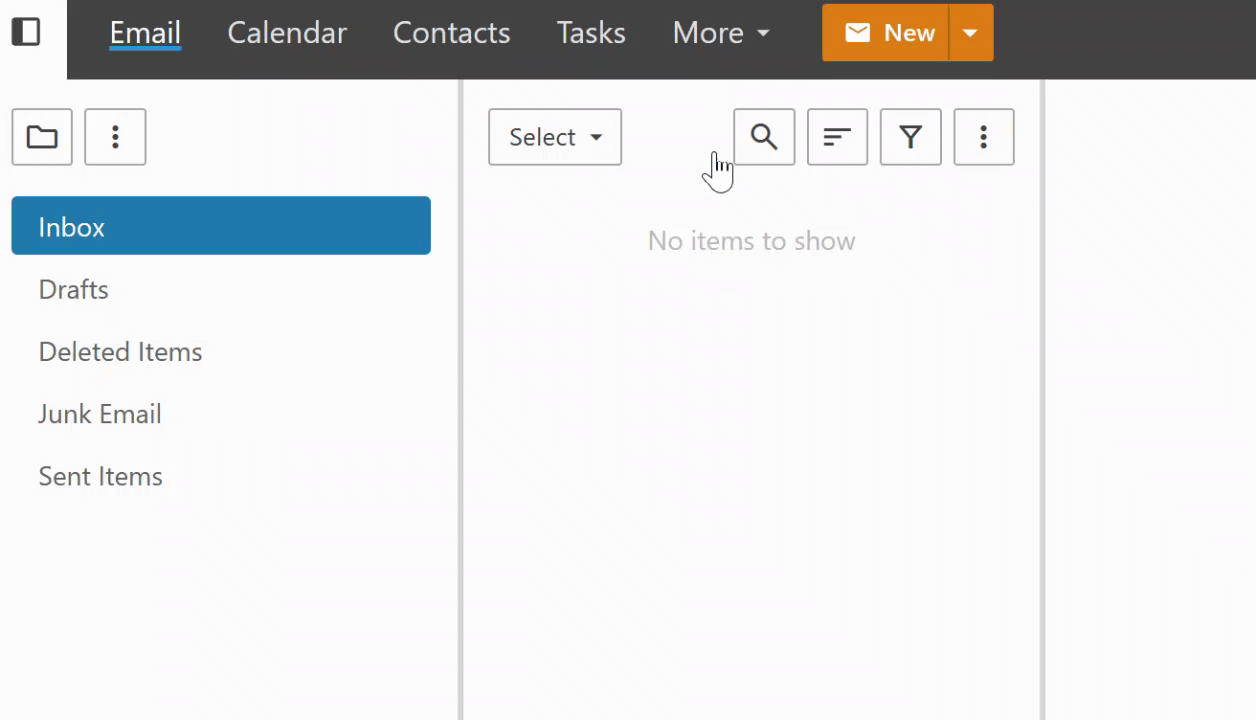Switch to the Email tab
The image size is (1256, 720).
pyautogui.click(x=145, y=33)
